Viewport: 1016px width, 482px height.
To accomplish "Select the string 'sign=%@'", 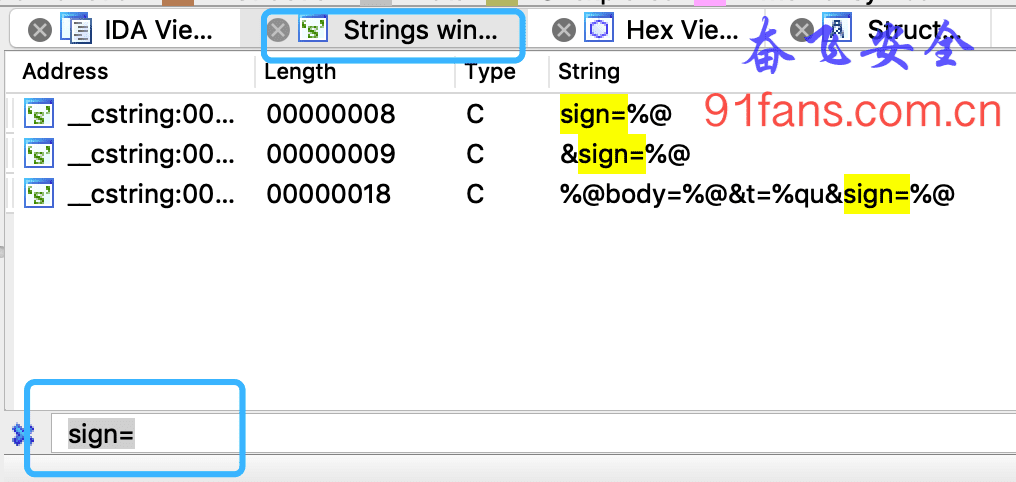I will (x=616, y=115).
